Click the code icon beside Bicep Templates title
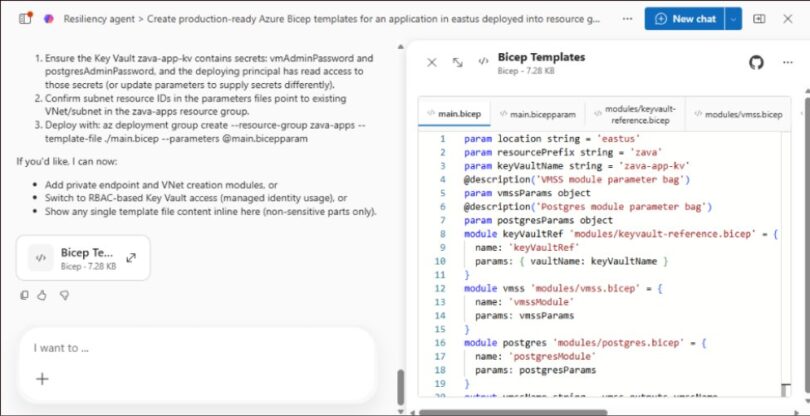Viewport: 810px width, 416px height. (x=483, y=61)
